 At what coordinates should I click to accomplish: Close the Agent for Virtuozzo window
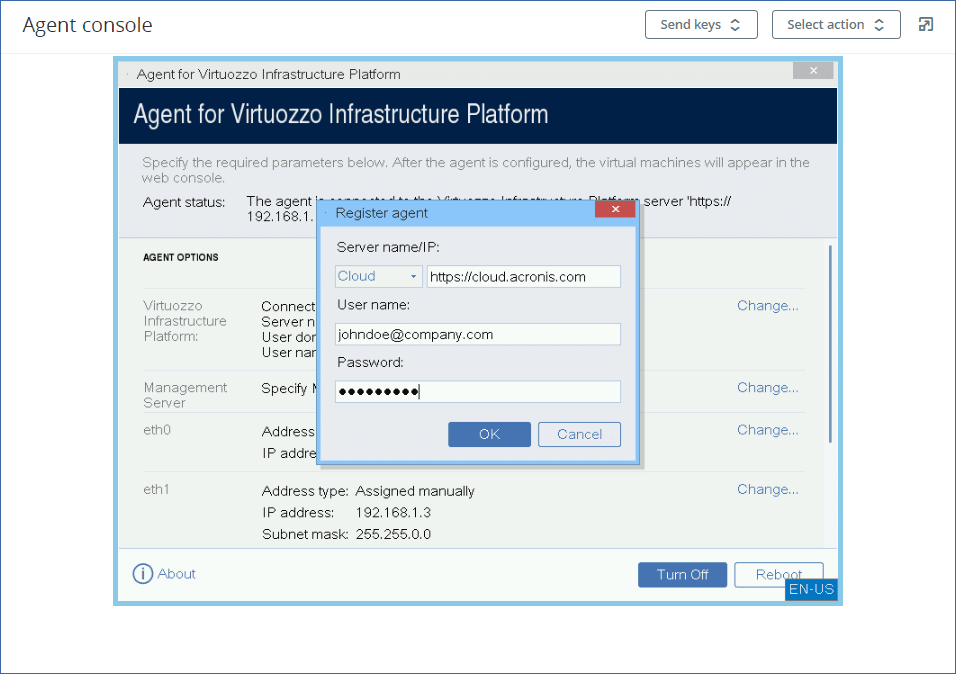[813, 71]
